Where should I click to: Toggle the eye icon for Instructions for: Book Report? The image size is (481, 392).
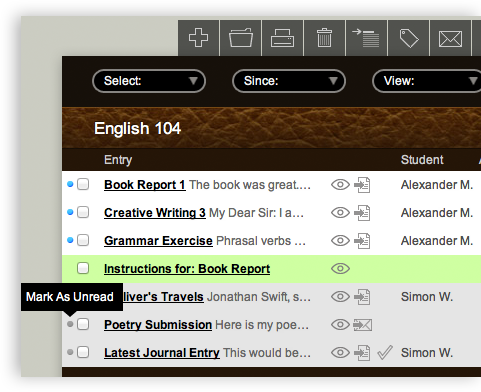coord(340,268)
